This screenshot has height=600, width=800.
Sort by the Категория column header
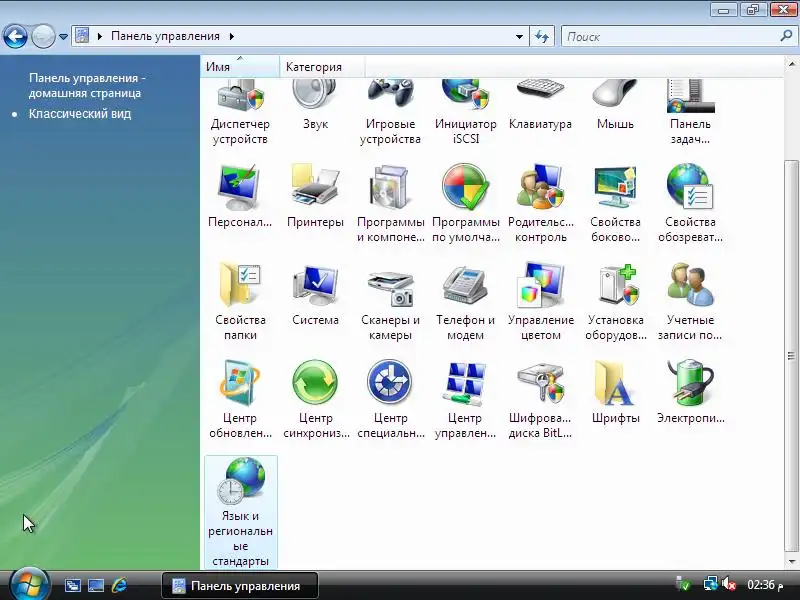tap(322, 67)
